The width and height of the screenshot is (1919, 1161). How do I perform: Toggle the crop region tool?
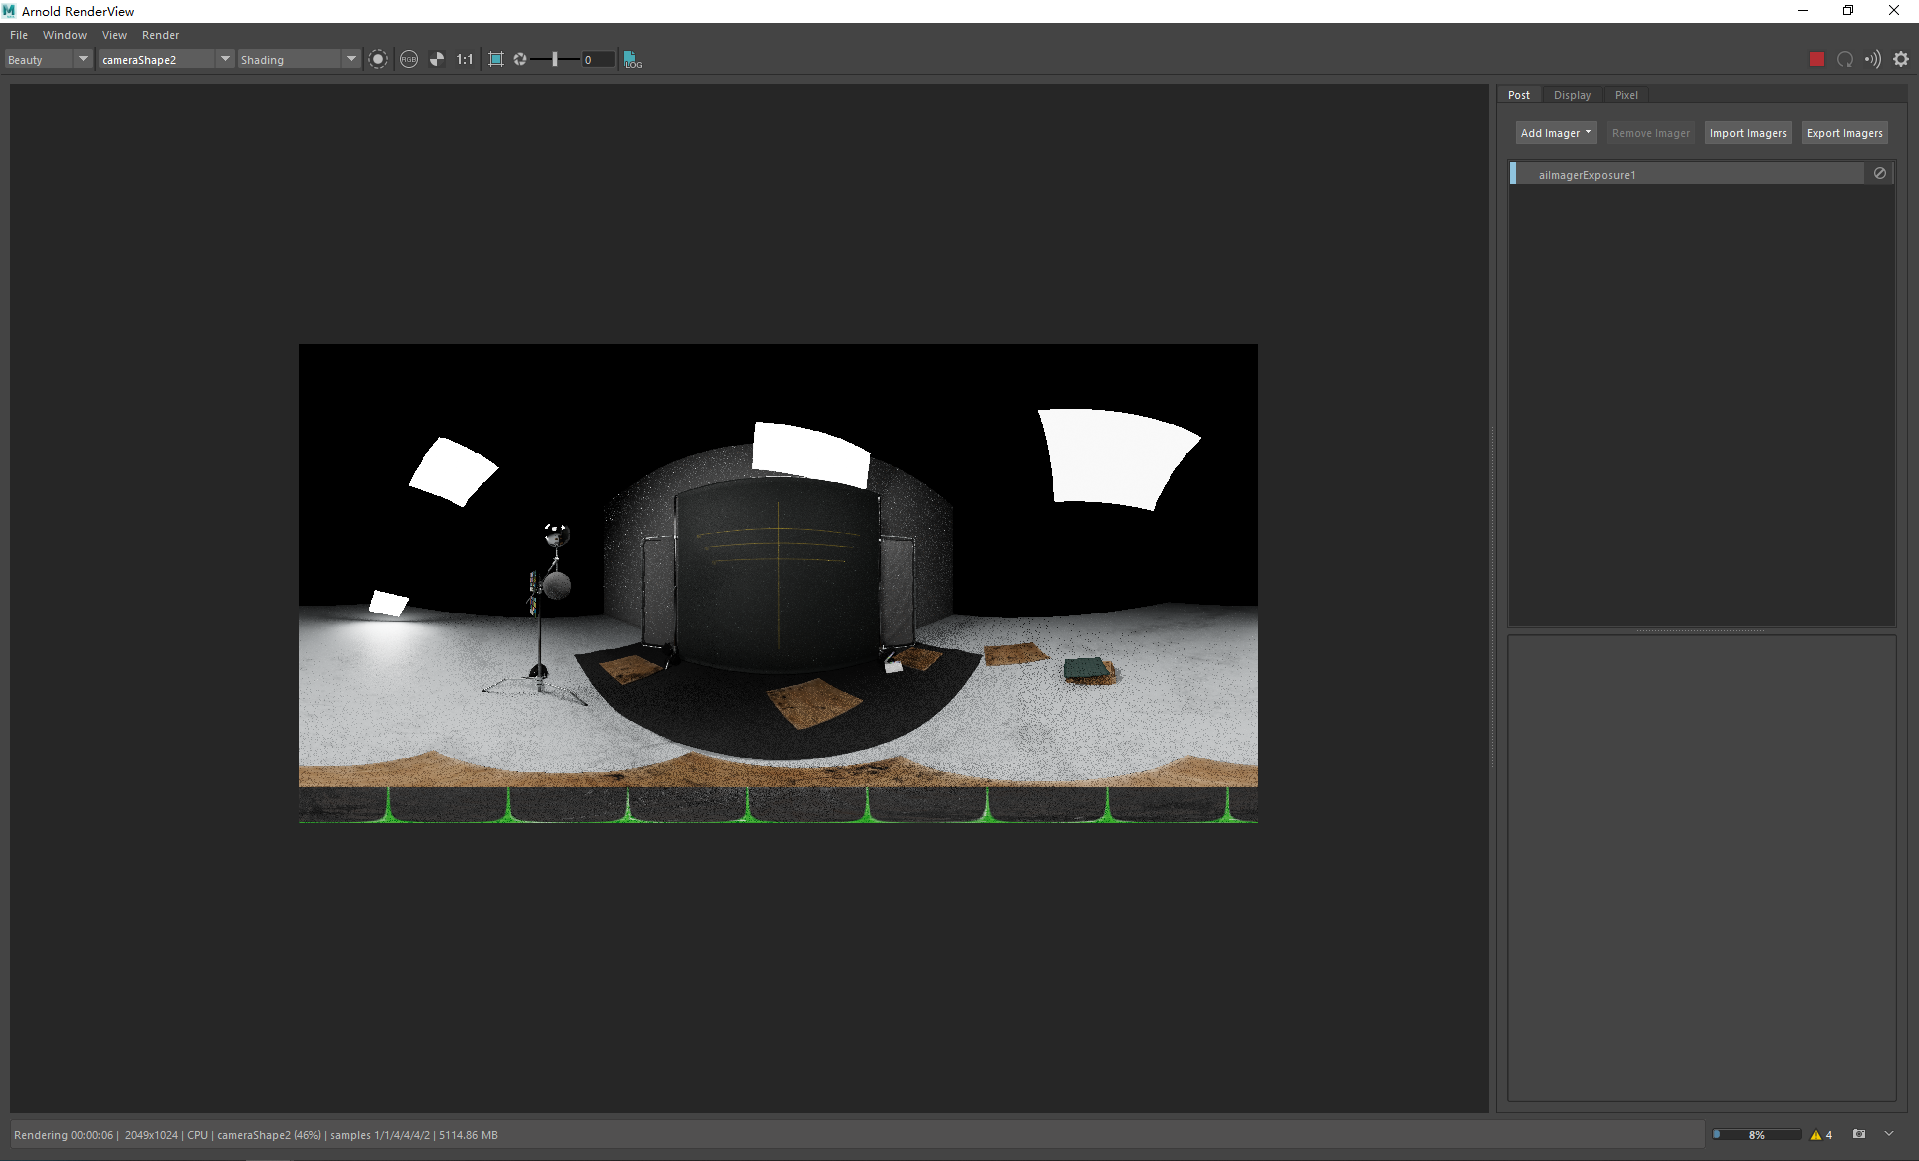pyautogui.click(x=496, y=60)
